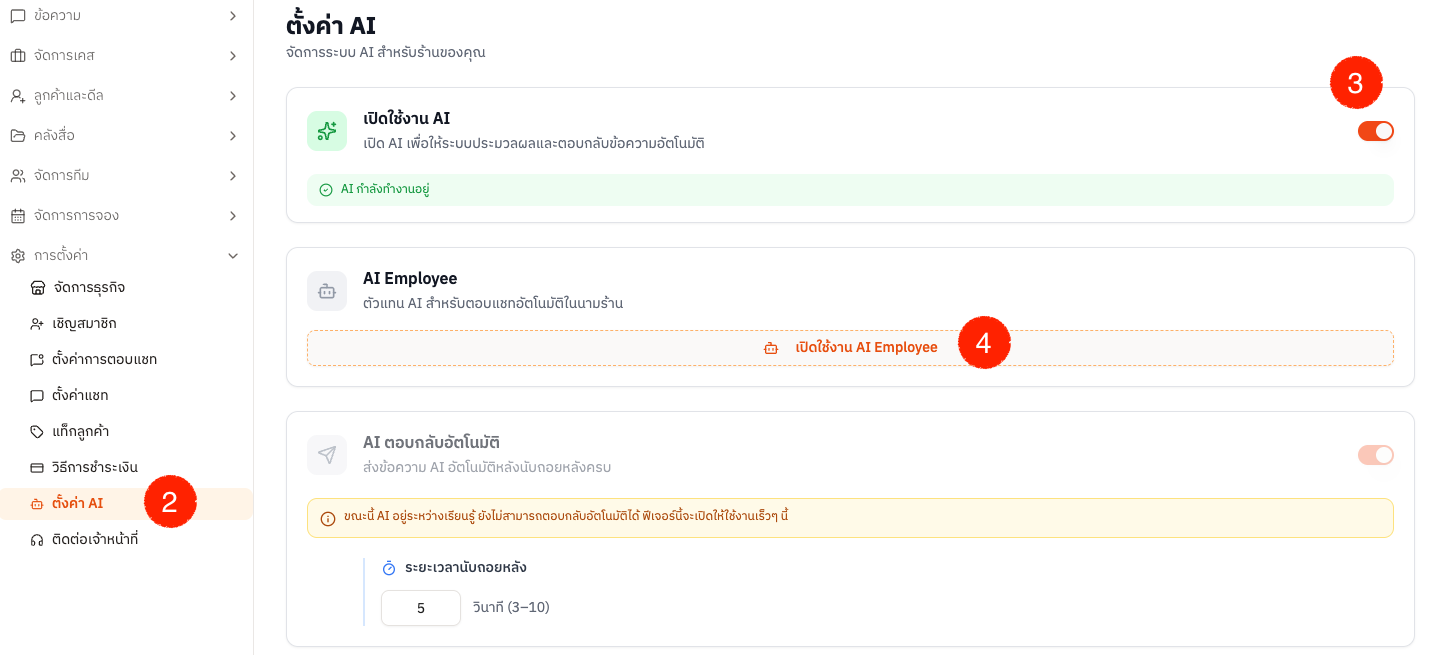Click the check circle icon beside AI กำลังทำงานอยู่
The height and width of the screenshot is (655, 1429).
click(326, 190)
